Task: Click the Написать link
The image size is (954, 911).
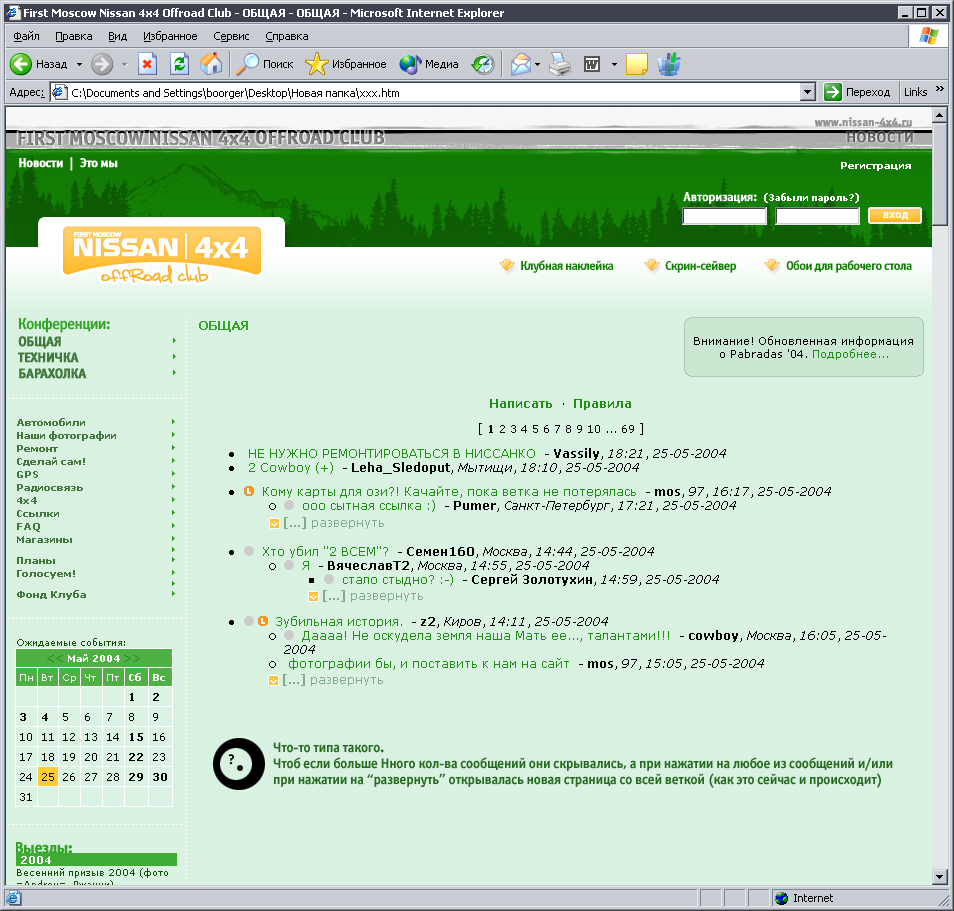Action: click(x=521, y=403)
